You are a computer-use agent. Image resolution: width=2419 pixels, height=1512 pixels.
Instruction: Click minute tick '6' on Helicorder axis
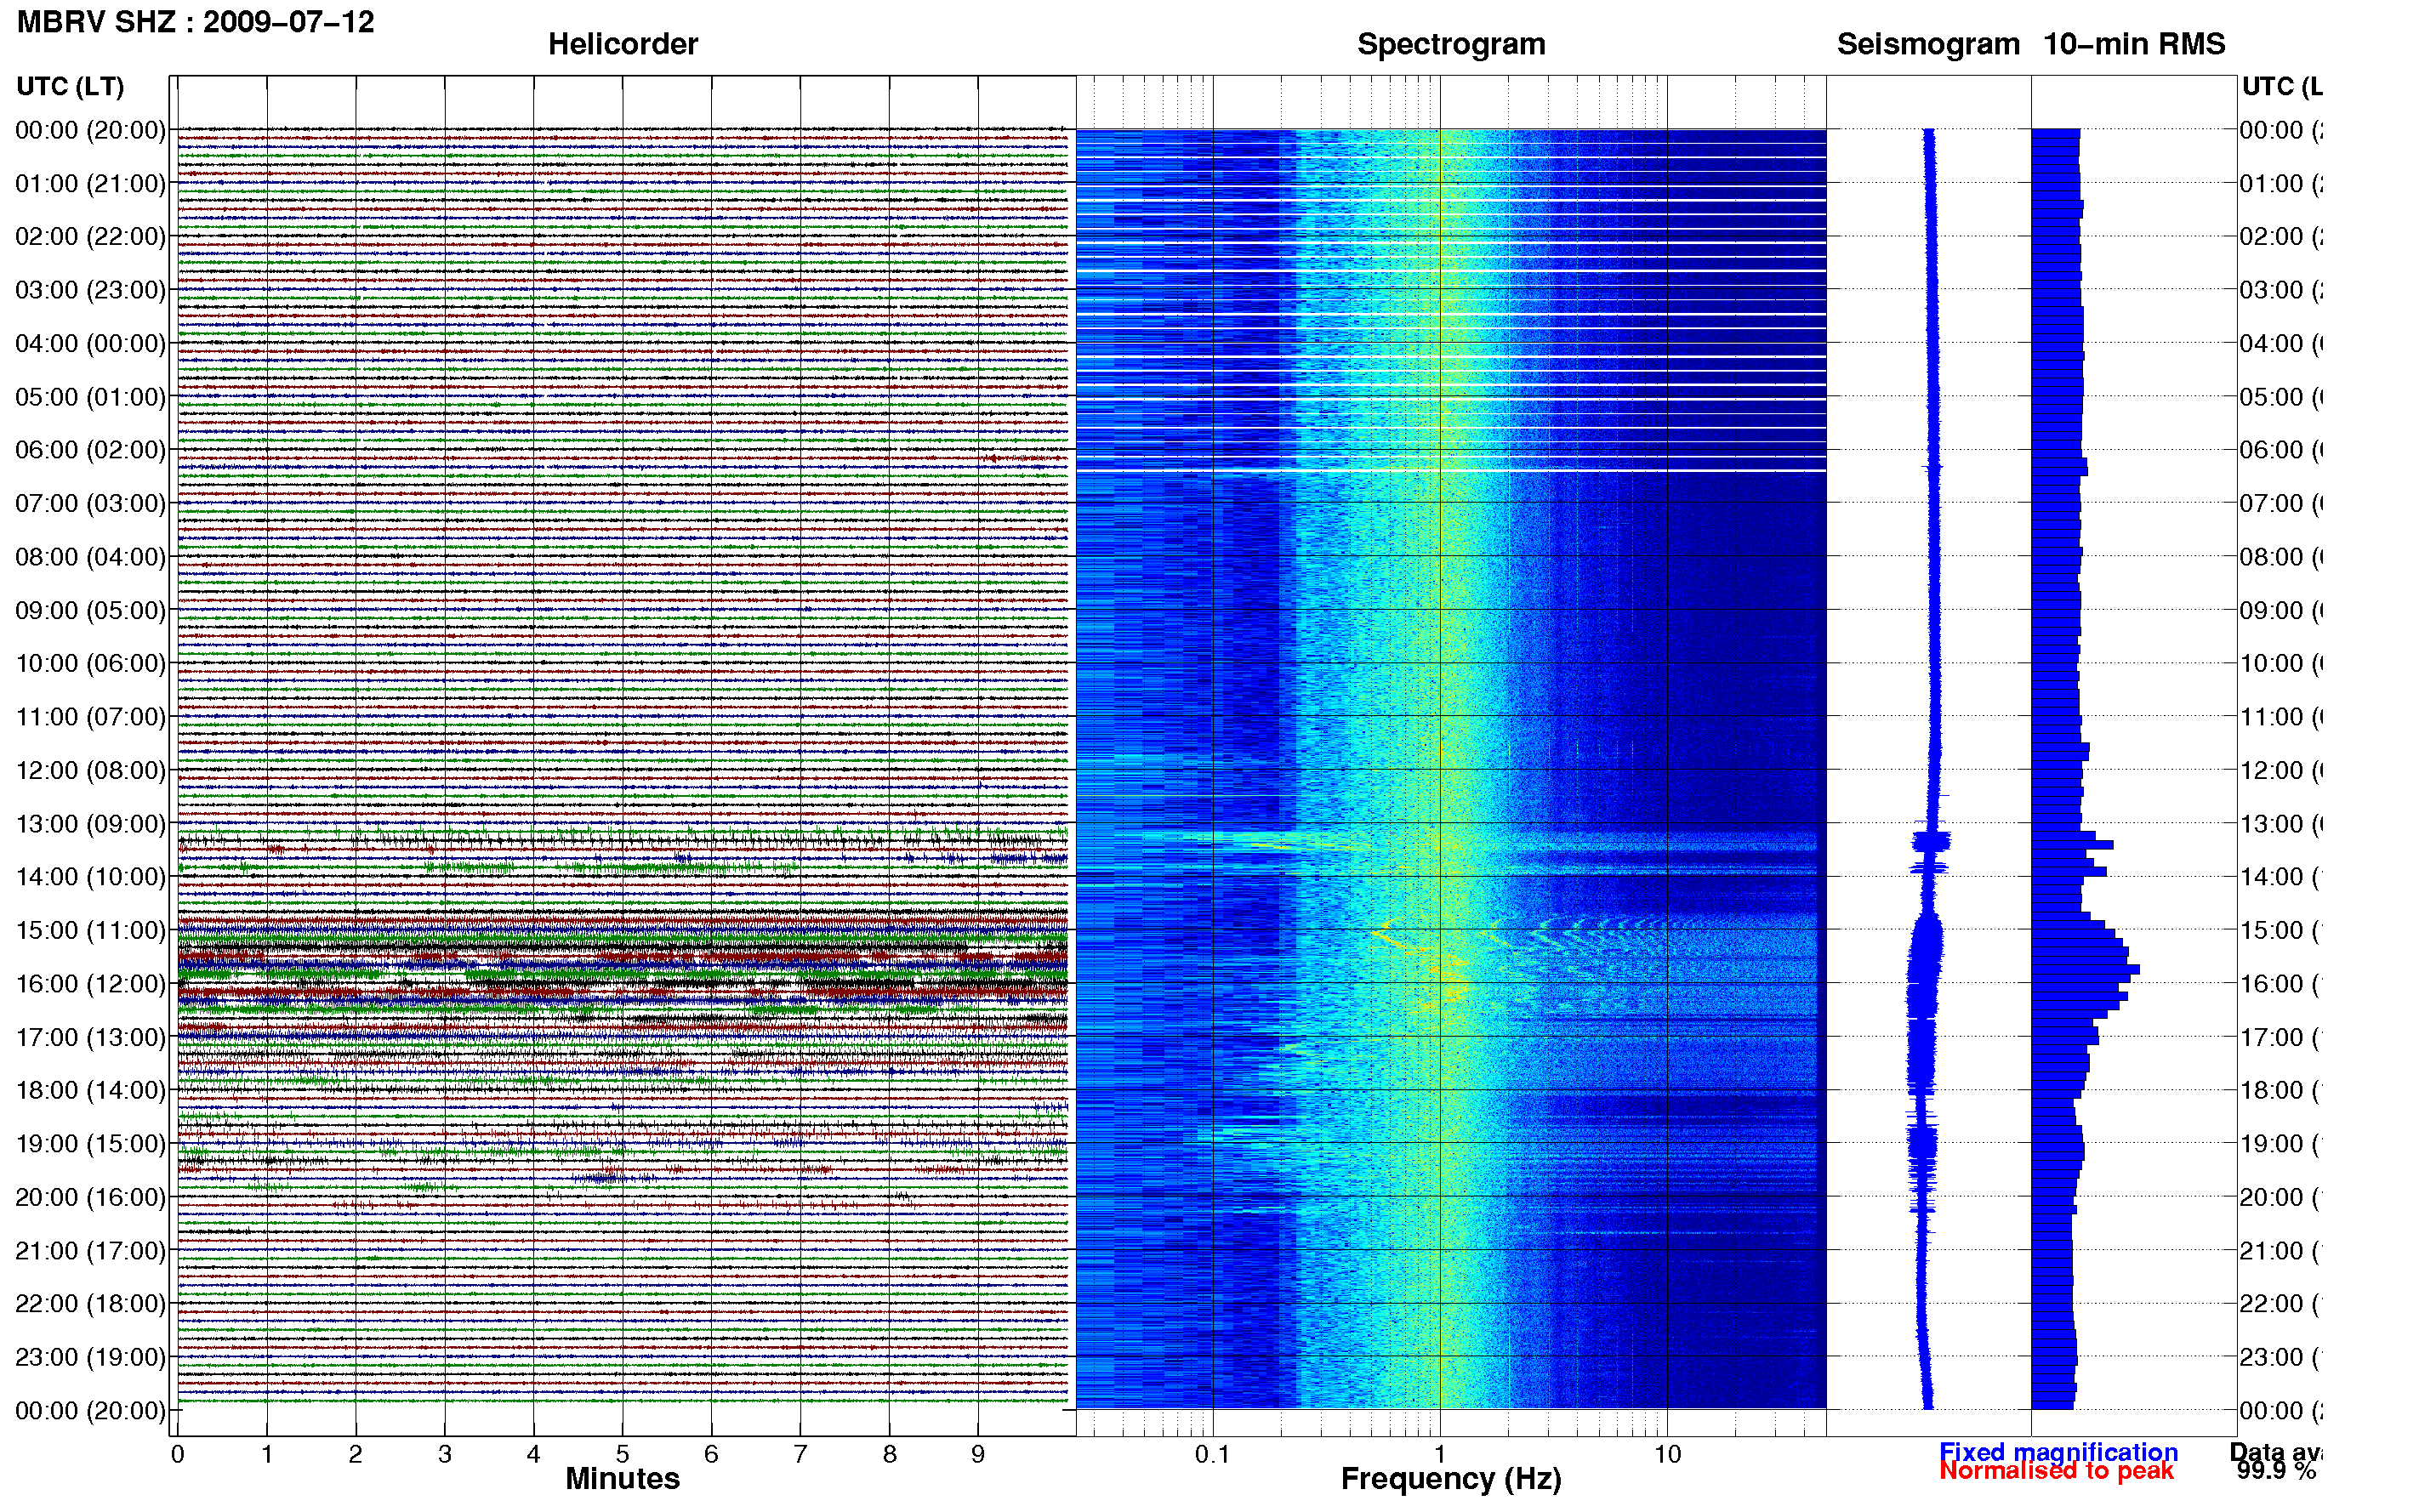point(711,1454)
